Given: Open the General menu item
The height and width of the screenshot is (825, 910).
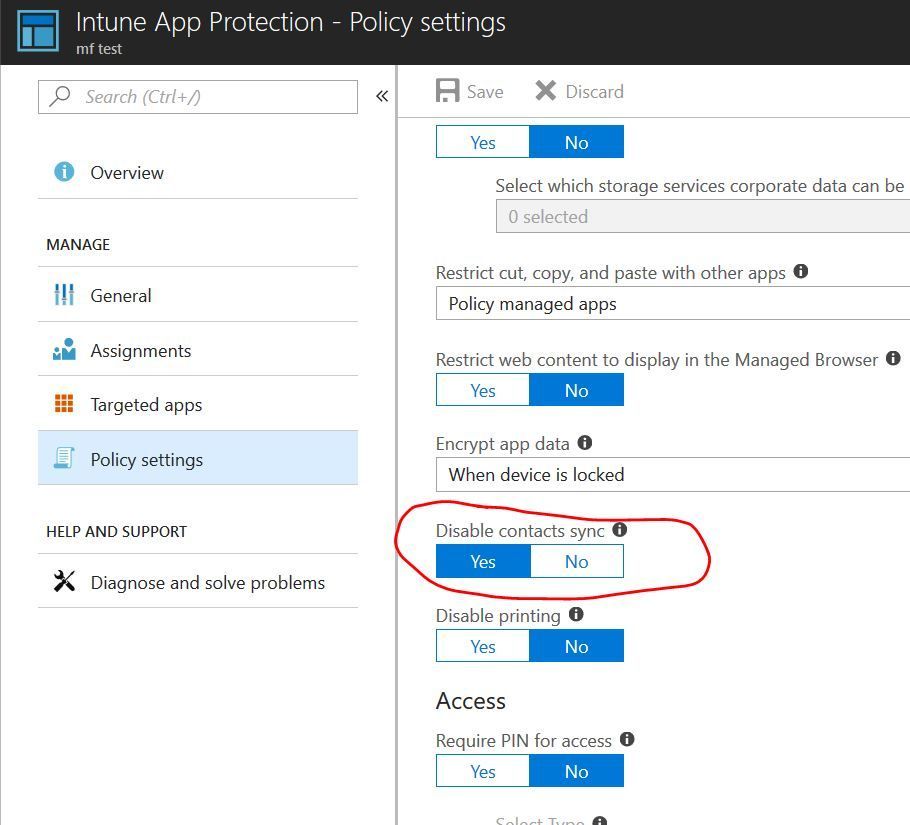Looking at the screenshot, I should coord(198,295).
